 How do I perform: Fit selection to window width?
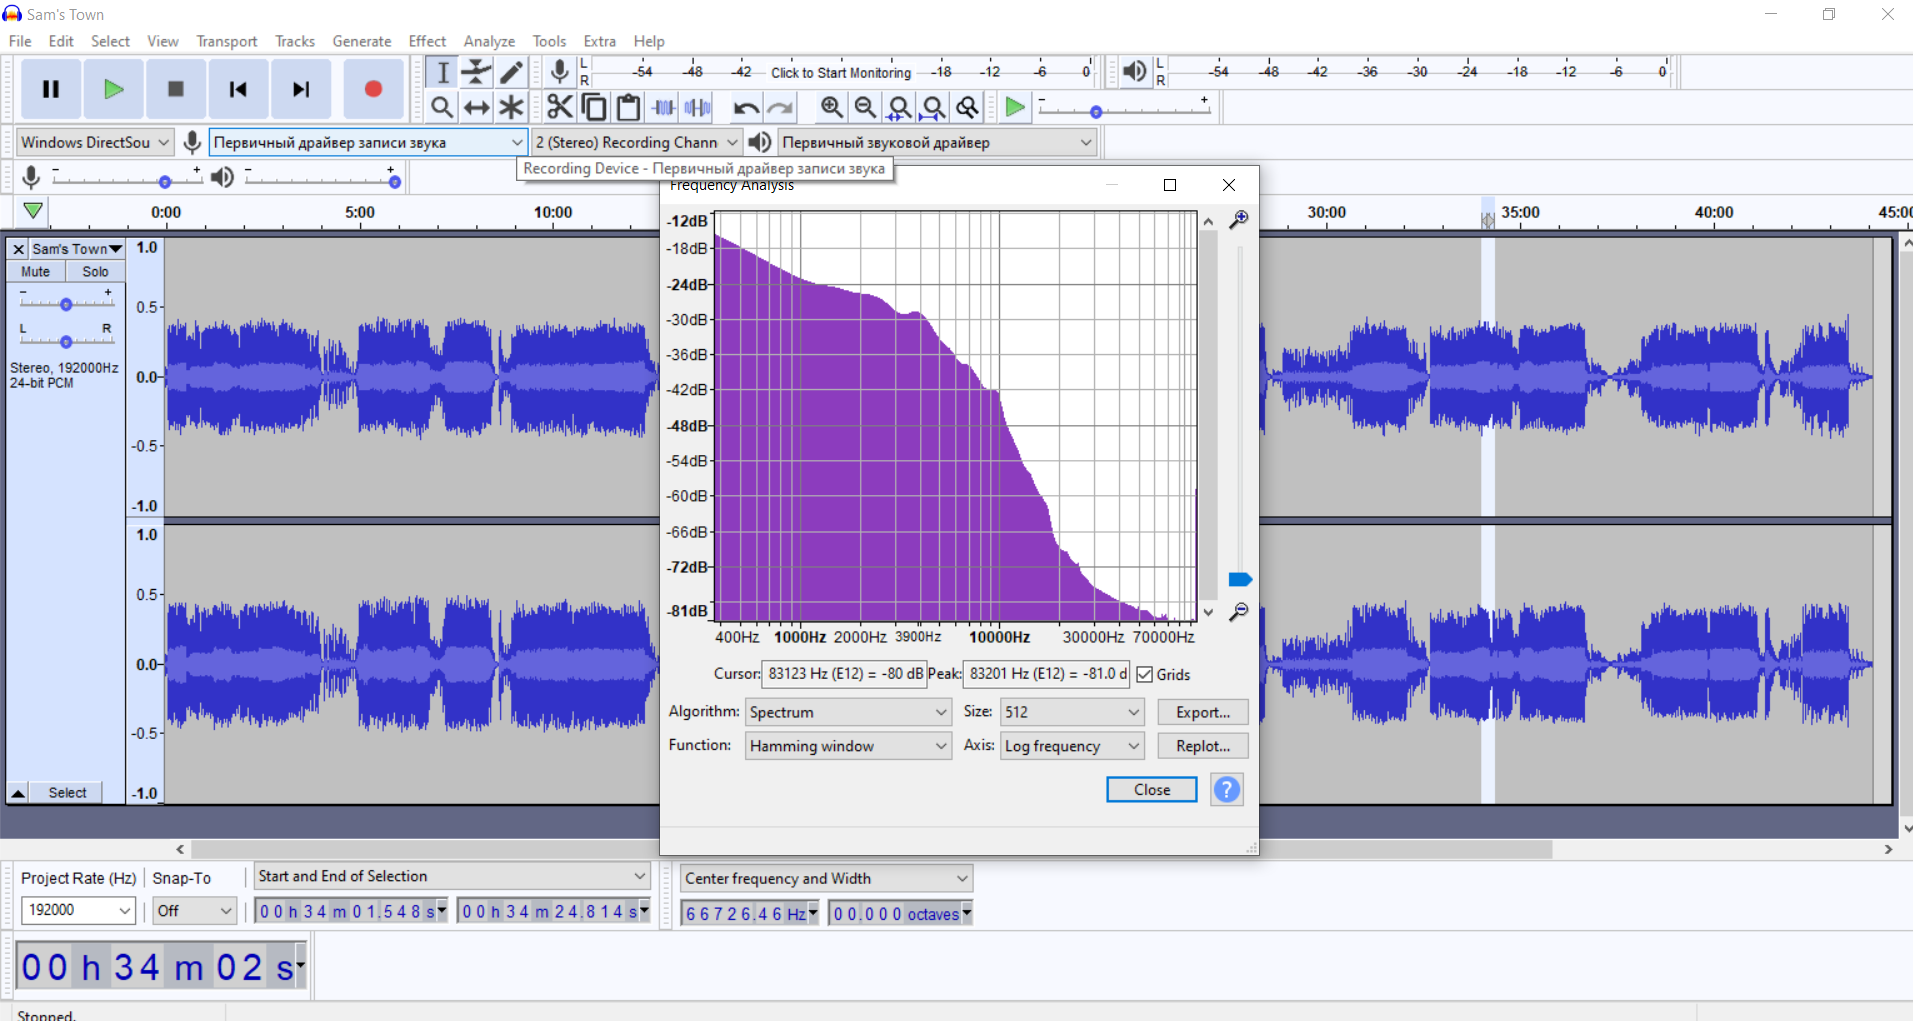point(899,107)
